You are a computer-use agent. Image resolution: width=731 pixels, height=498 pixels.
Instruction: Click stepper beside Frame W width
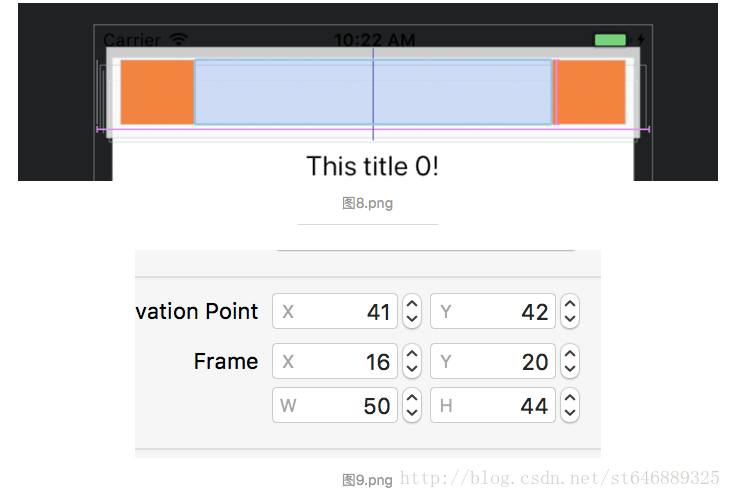tap(412, 405)
